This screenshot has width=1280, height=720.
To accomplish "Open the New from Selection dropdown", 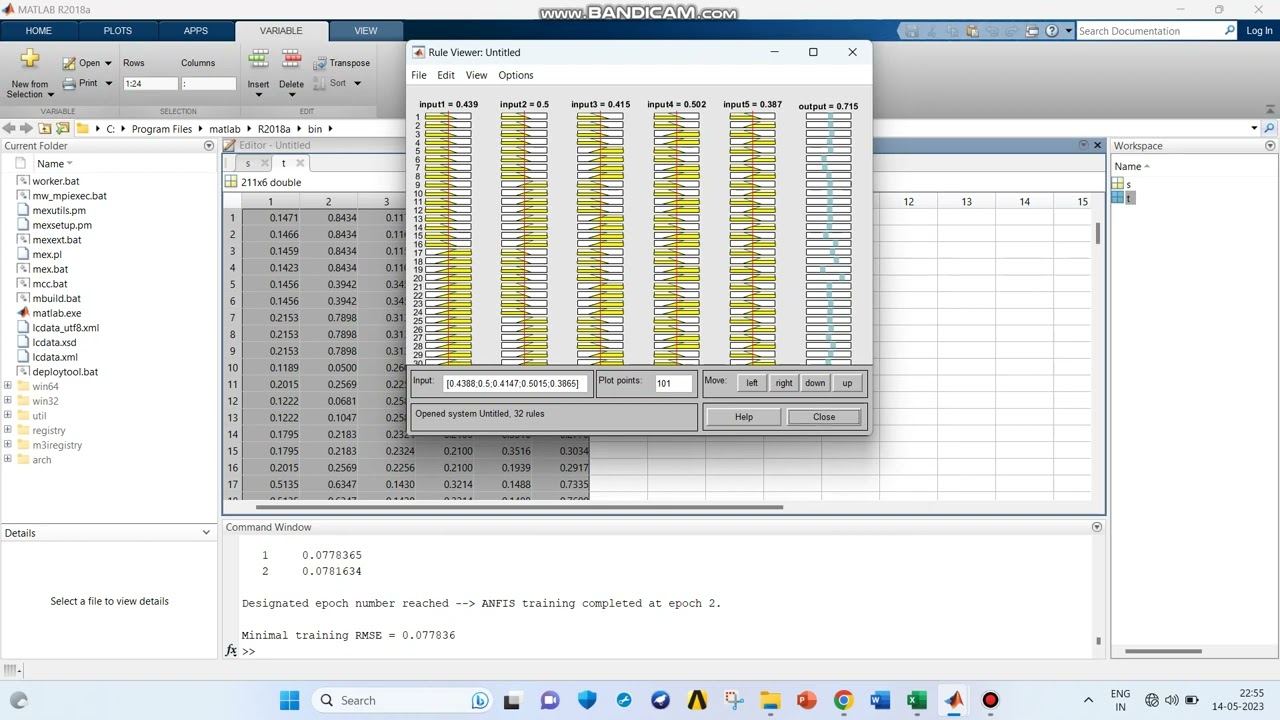I will coord(50,95).
